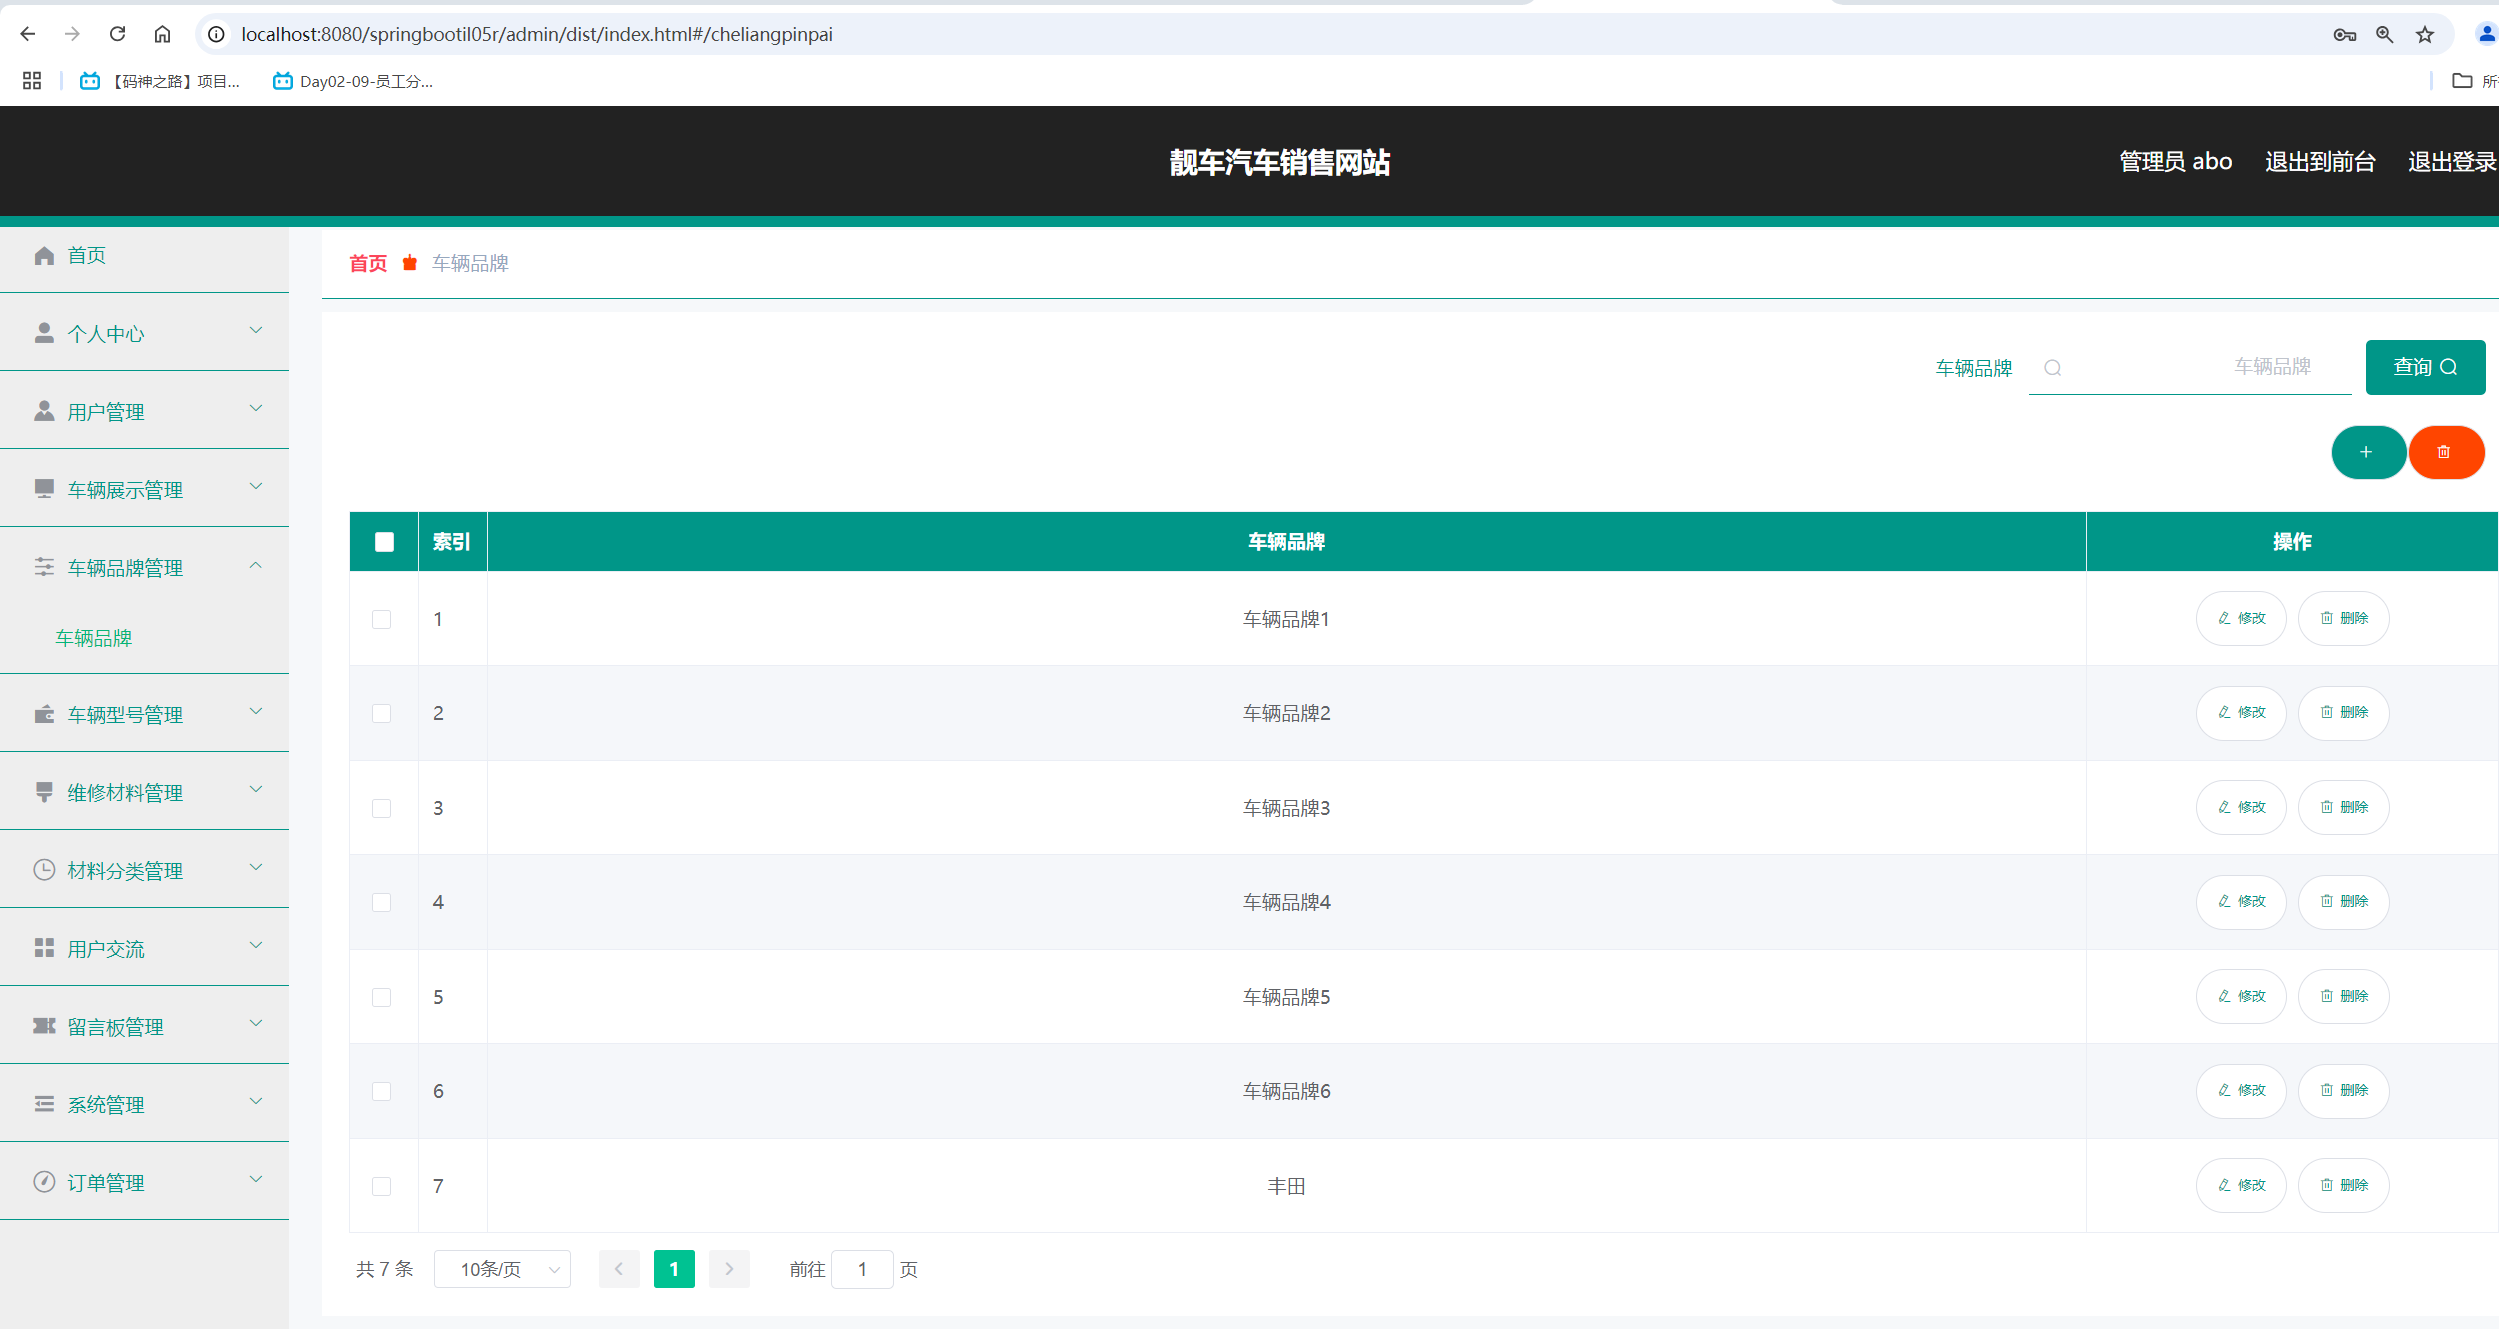Screen dimensions: 2499x1329
Task: Check the box for row 丰田
Action: (381, 1186)
